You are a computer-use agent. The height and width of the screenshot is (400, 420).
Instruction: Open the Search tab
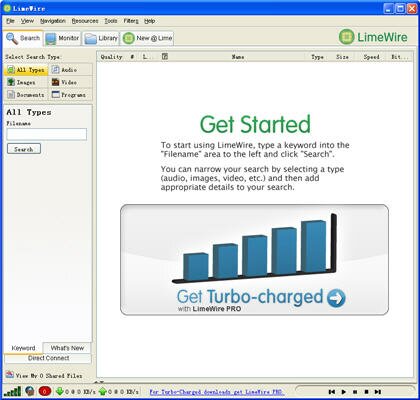[23, 38]
